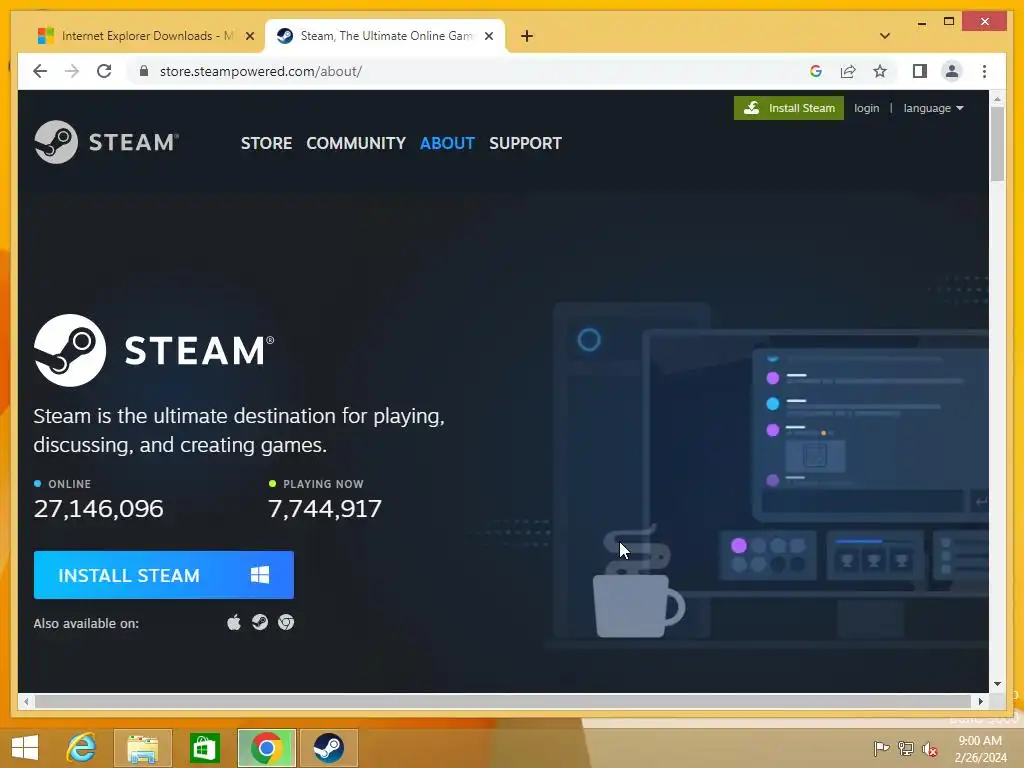Click green Install Steam header button

[789, 108]
